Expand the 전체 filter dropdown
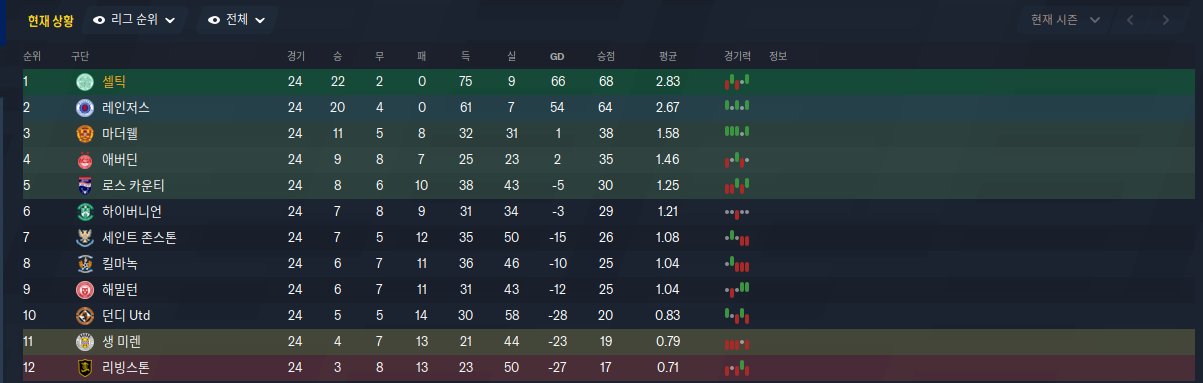This screenshot has height=383, width=1203. pyautogui.click(x=237, y=19)
